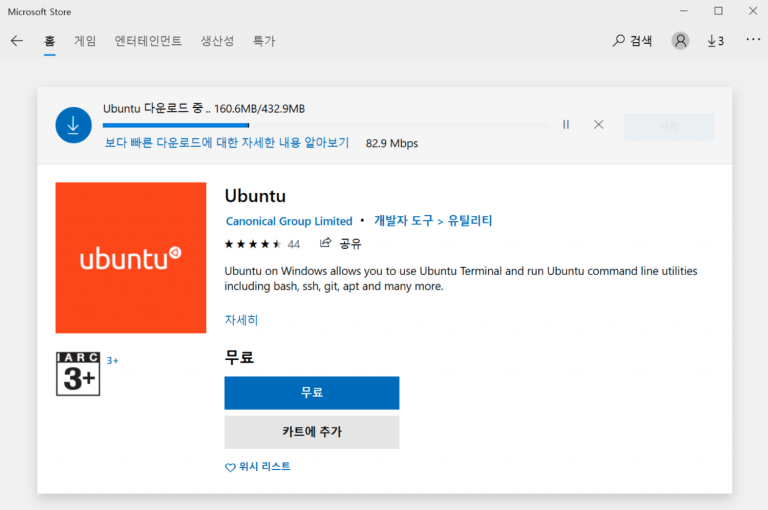
Task: Pause the Ubuntu download
Action: point(566,124)
